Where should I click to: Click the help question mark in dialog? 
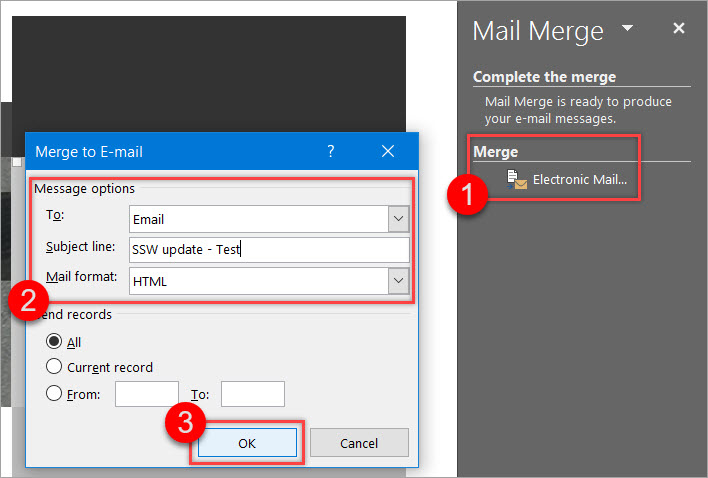331,152
